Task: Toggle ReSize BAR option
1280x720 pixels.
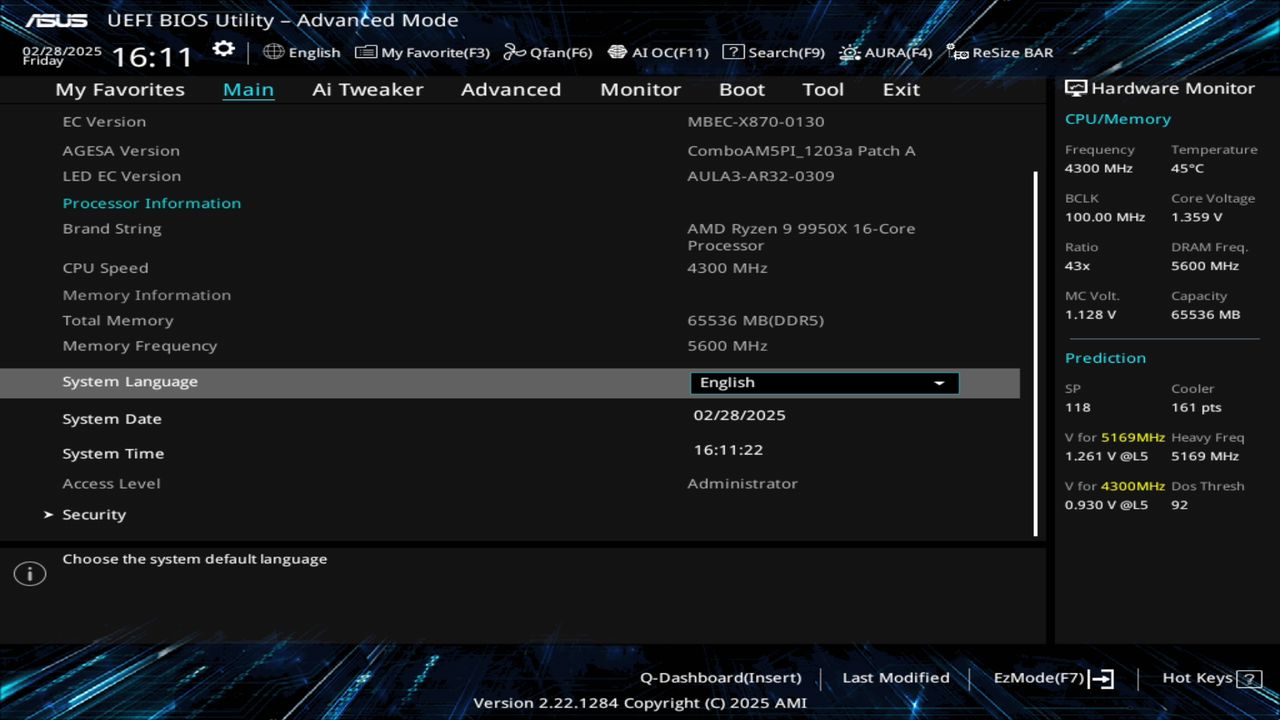Action: click(x=1000, y=52)
